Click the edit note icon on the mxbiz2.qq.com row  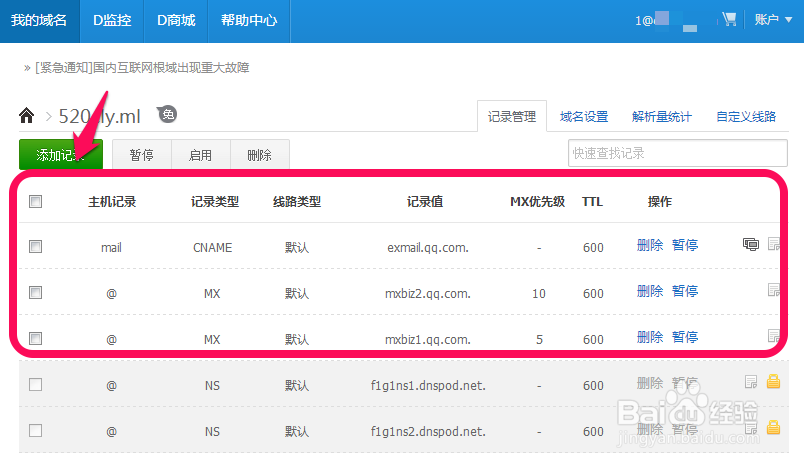click(774, 290)
